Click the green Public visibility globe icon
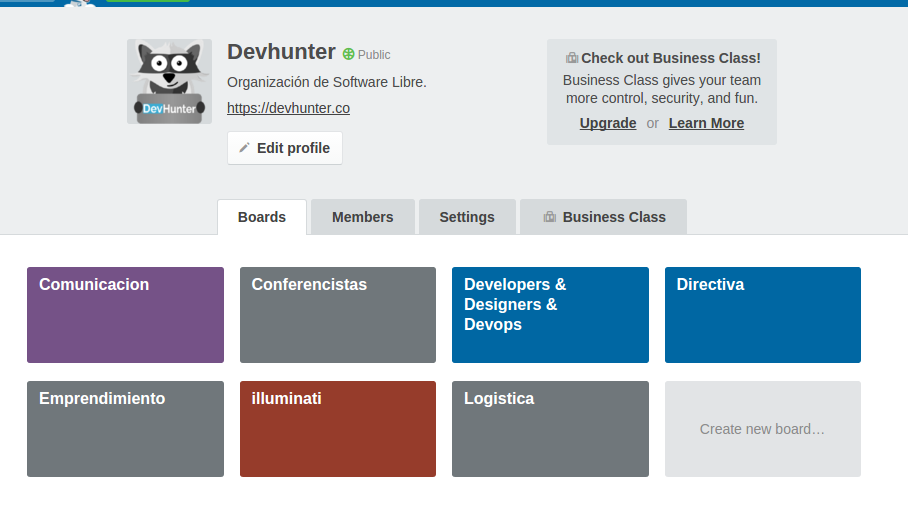 (348, 54)
